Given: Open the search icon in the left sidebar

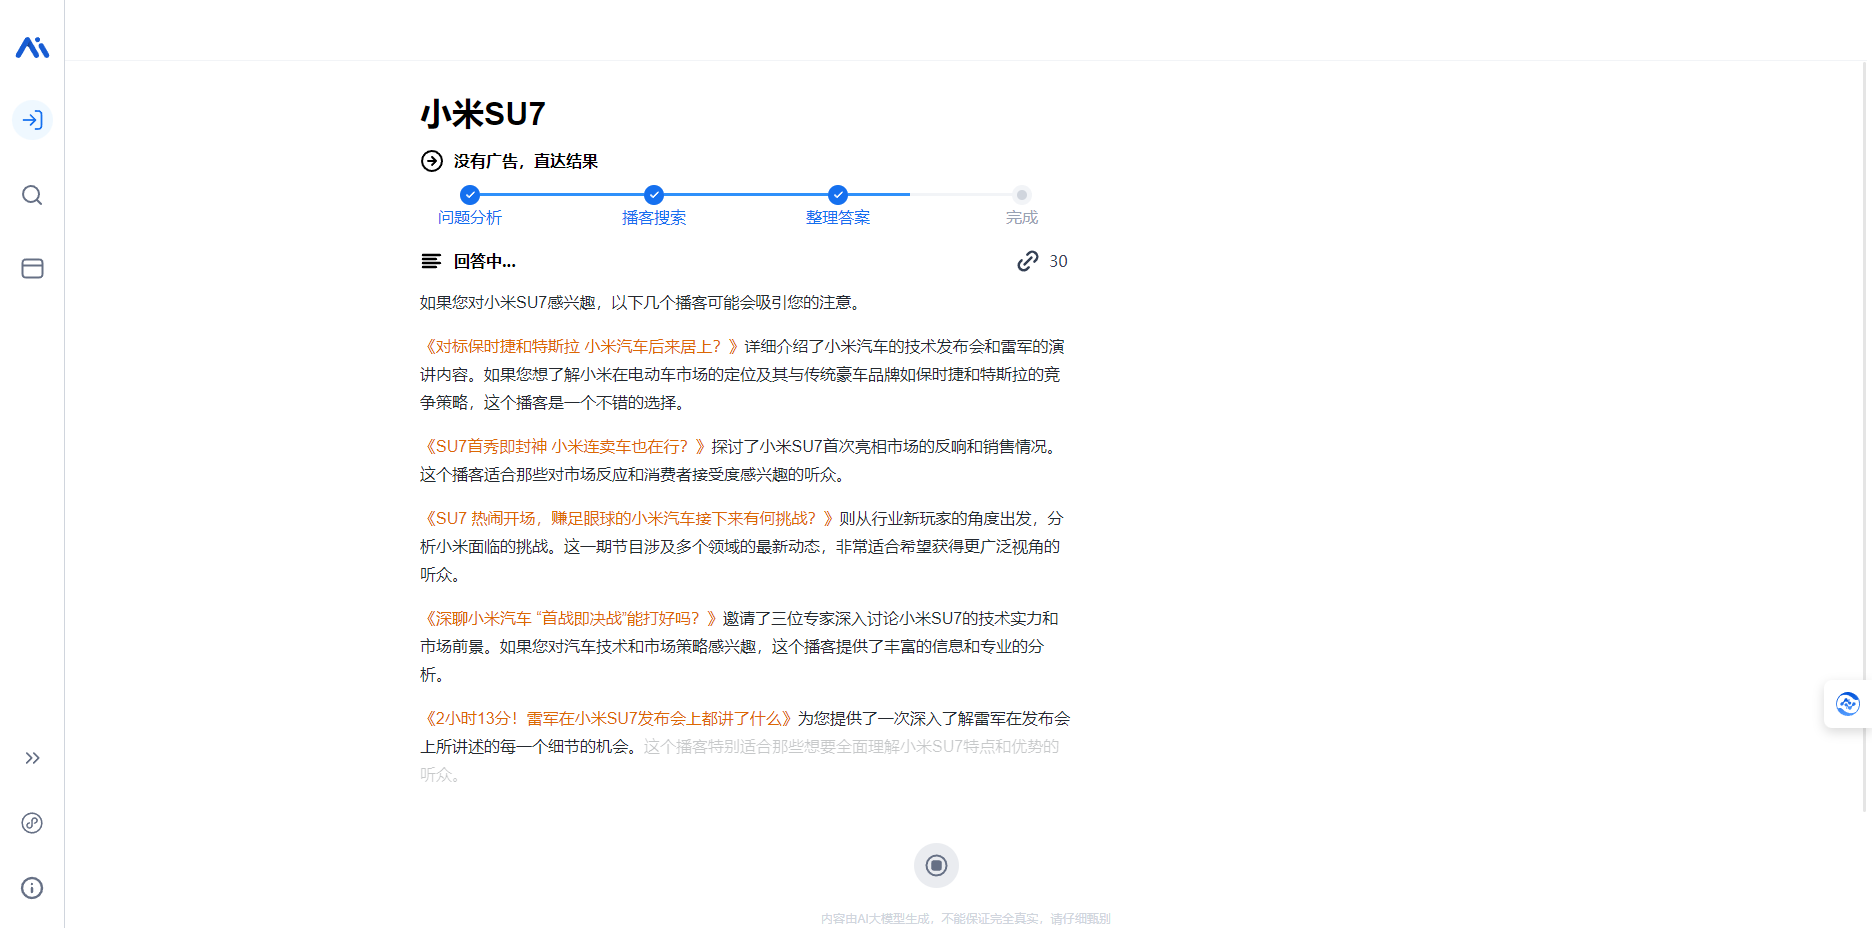Looking at the screenshot, I should (x=31, y=196).
